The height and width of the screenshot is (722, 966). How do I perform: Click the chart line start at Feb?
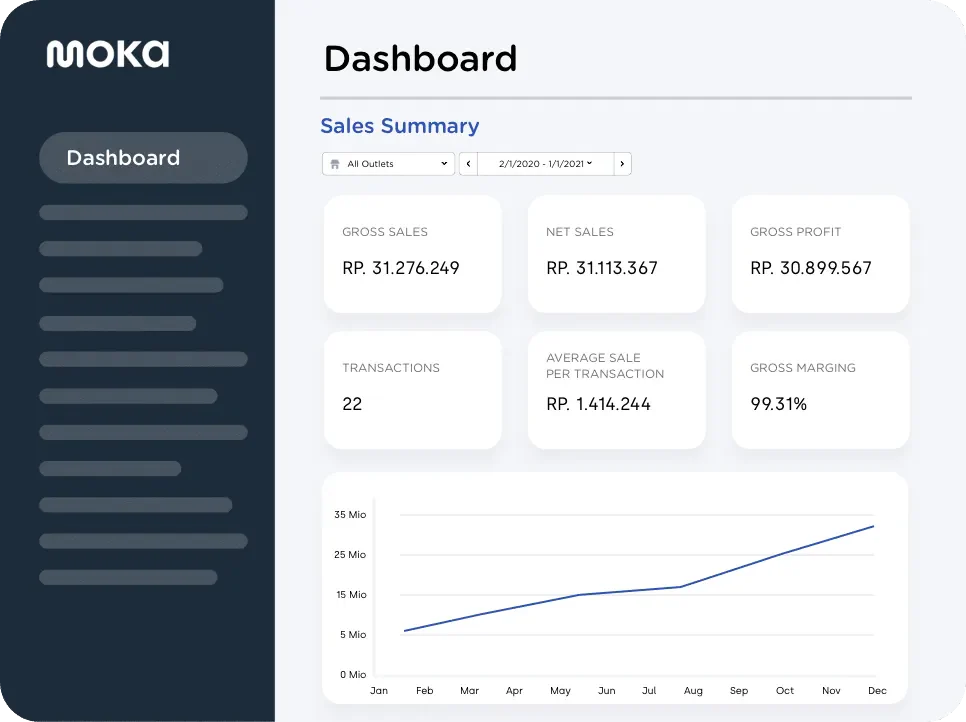point(405,630)
